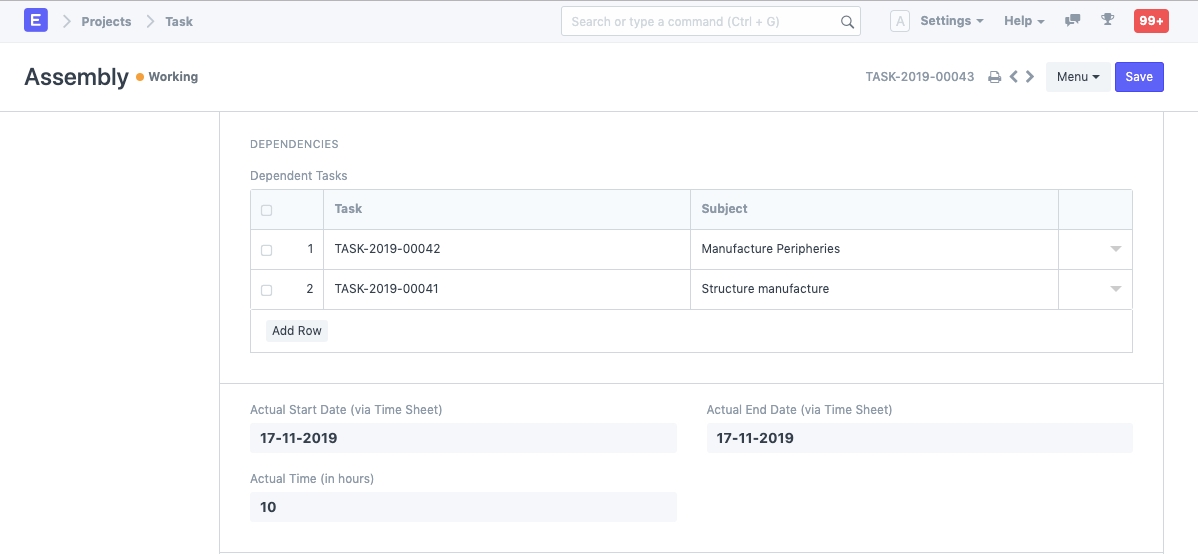Image resolution: width=1198 pixels, height=554 pixels.
Task: Go to previous task with left arrow
Action: point(1013,77)
